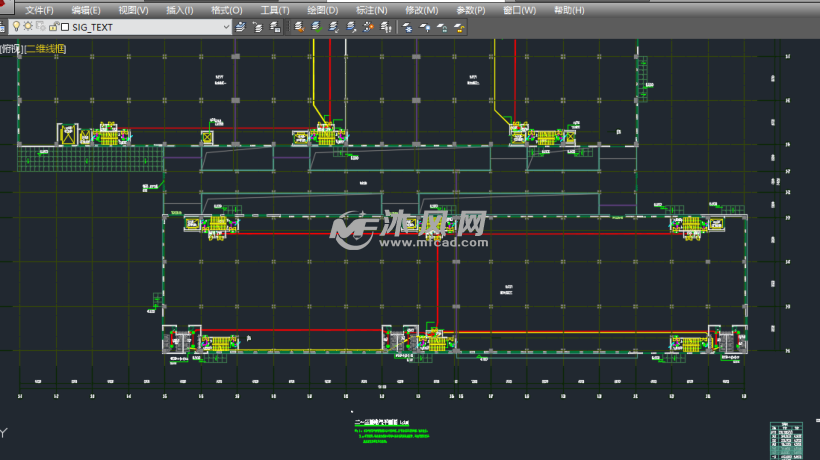Open the 帮助(H) menu
Screen dimensions: 820x460
click(x=569, y=10)
